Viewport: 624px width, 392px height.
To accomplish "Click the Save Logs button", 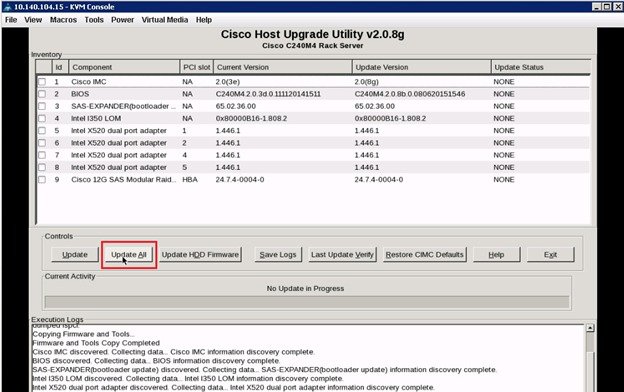I will 278,255.
